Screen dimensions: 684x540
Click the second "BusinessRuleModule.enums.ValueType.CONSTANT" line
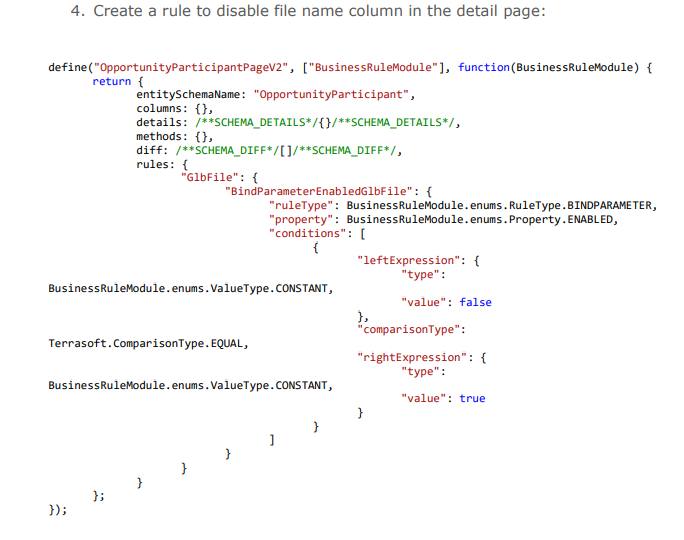point(191,386)
